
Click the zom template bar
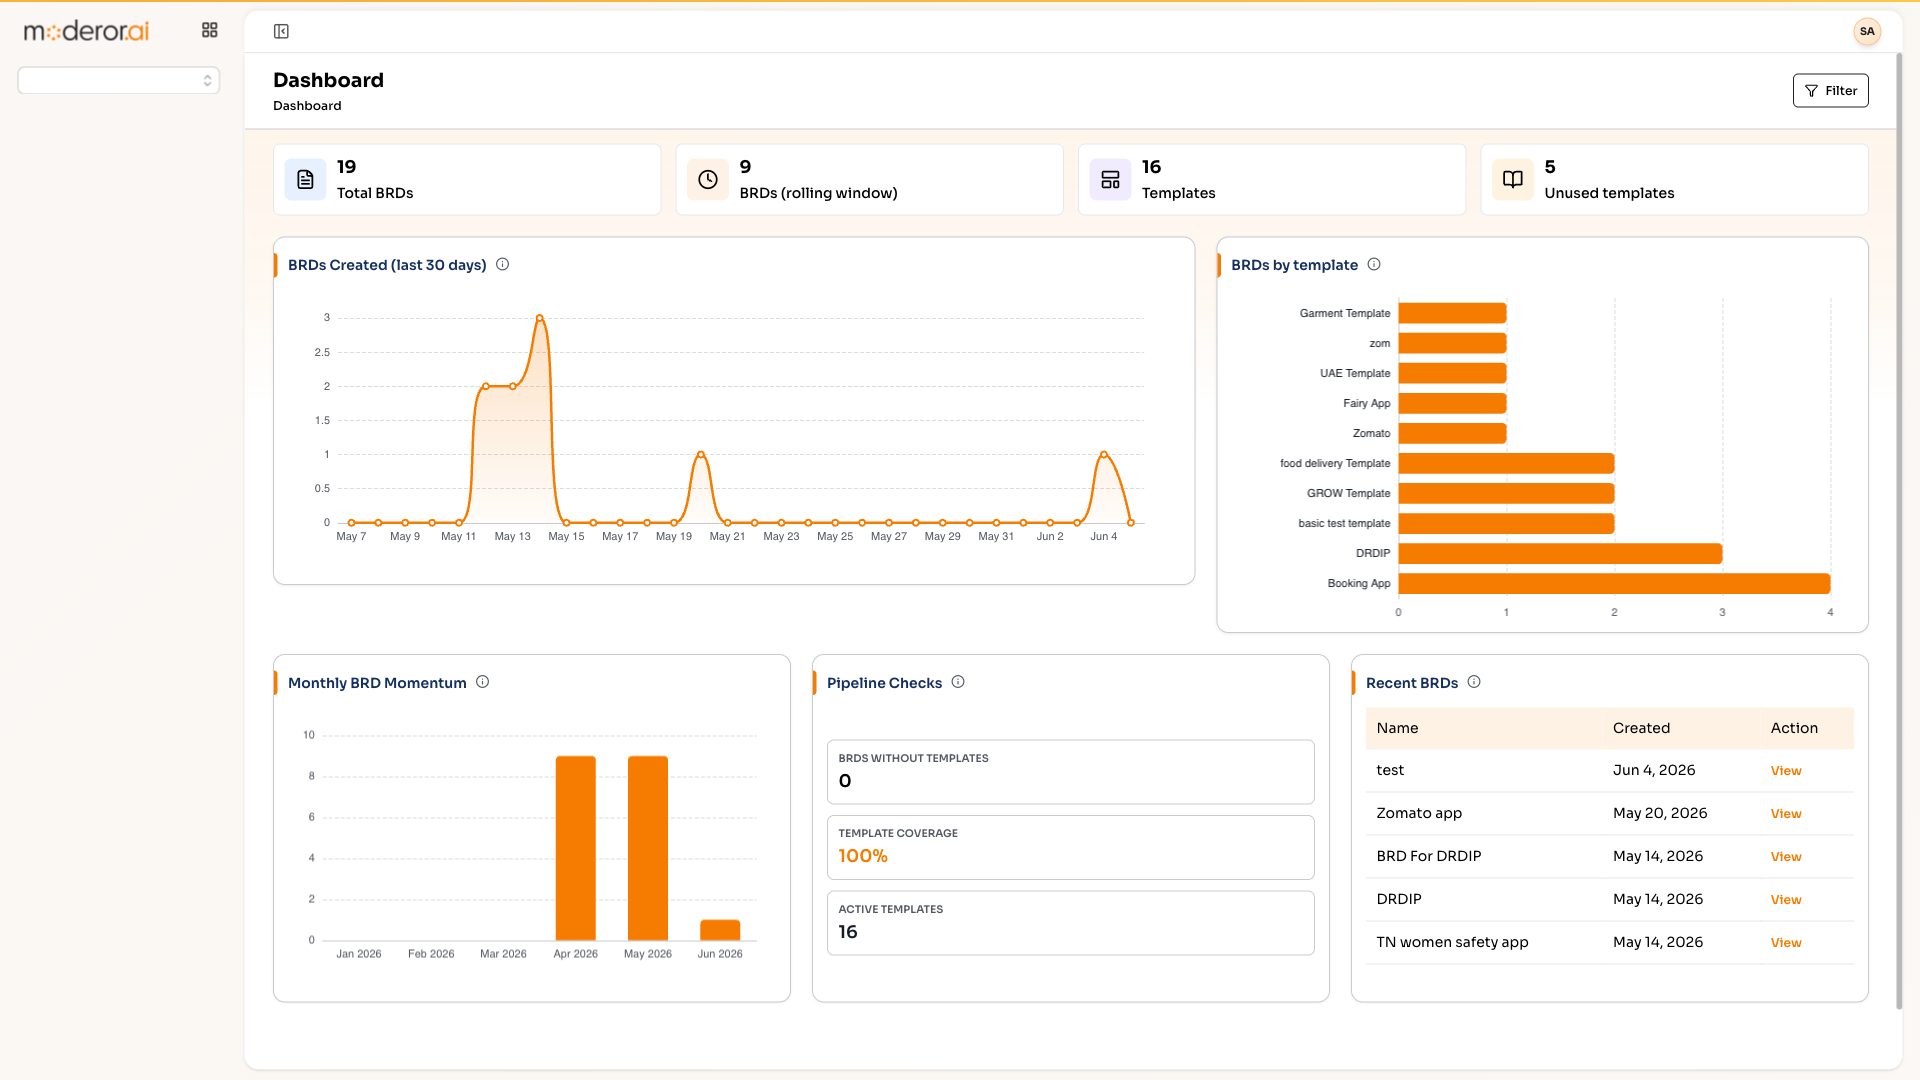pos(1452,343)
